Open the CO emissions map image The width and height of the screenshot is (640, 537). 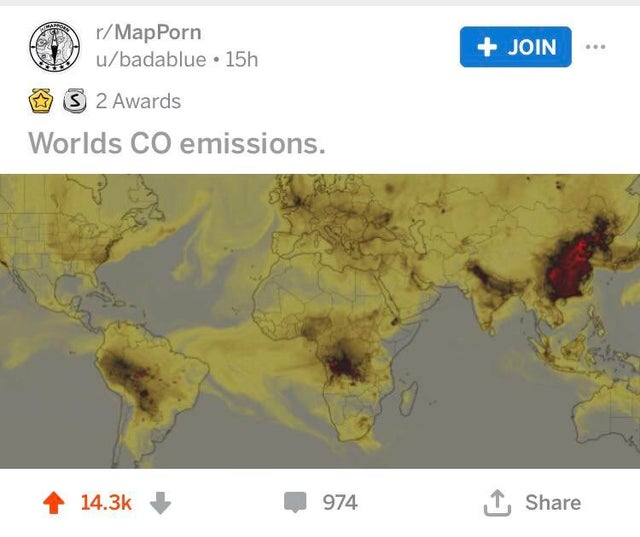(x=320, y=321)
